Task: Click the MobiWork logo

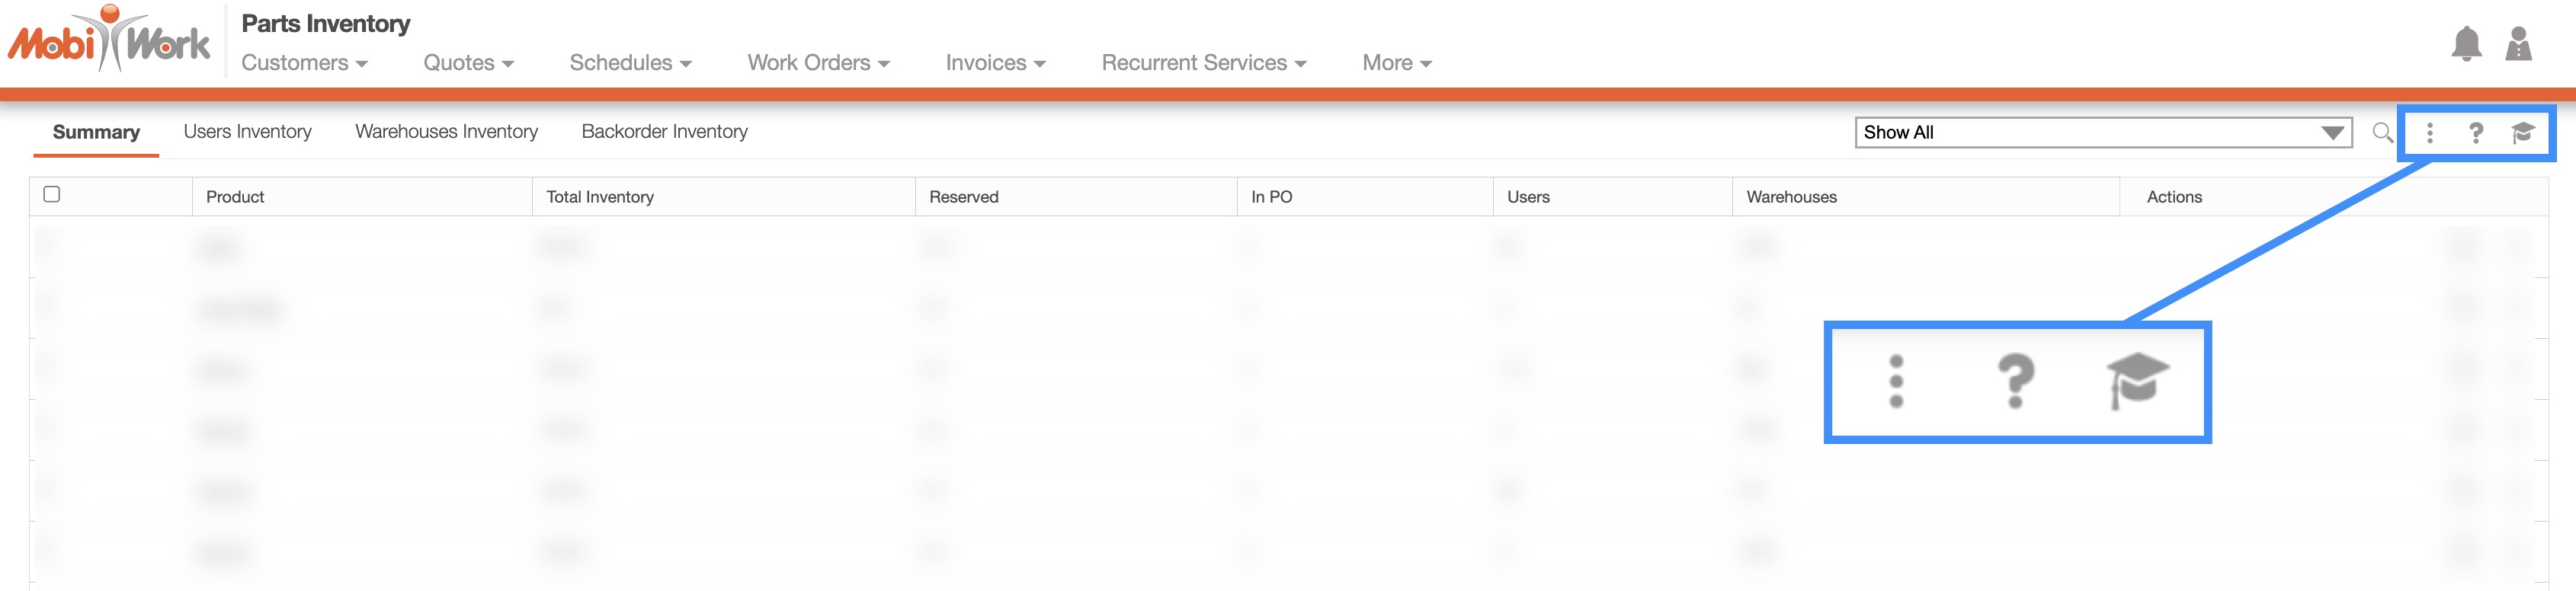Action: (109, 40)
